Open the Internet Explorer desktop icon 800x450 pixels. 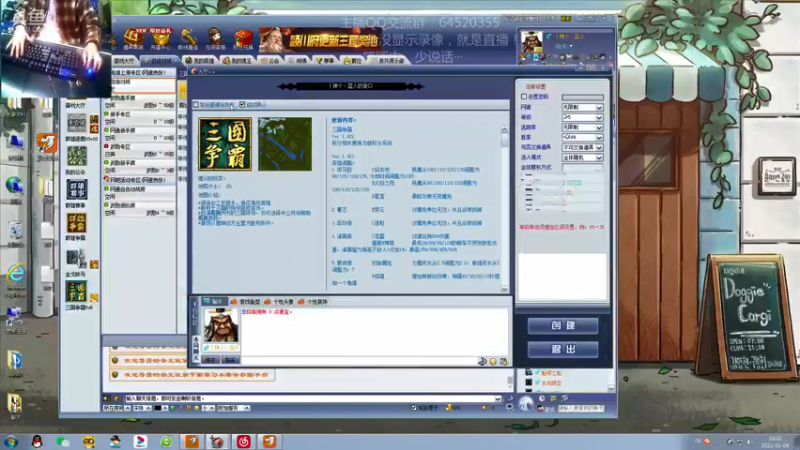[x=15, y=274]
